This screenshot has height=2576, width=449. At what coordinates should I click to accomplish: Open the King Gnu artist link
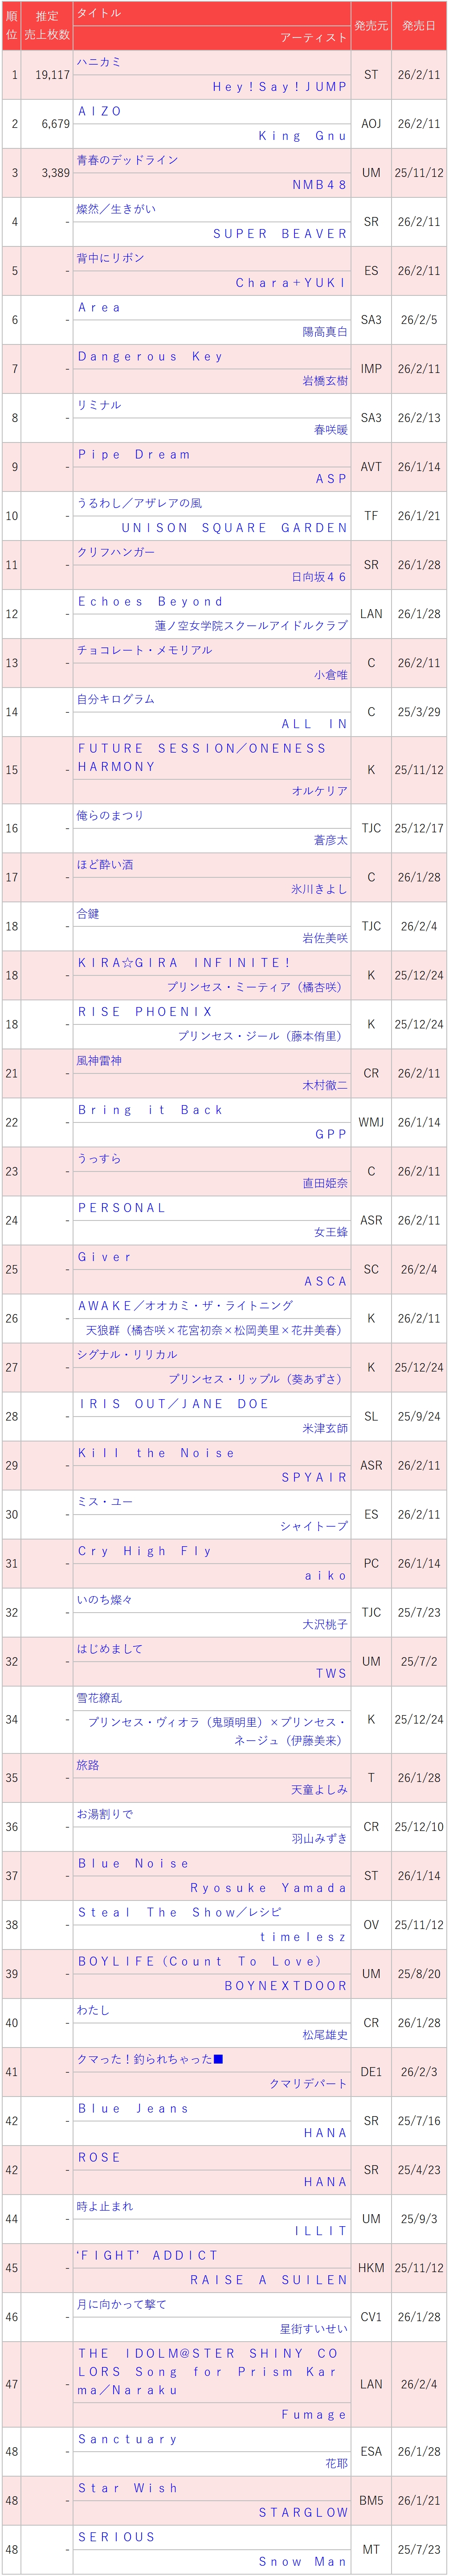tap(302, 136)
